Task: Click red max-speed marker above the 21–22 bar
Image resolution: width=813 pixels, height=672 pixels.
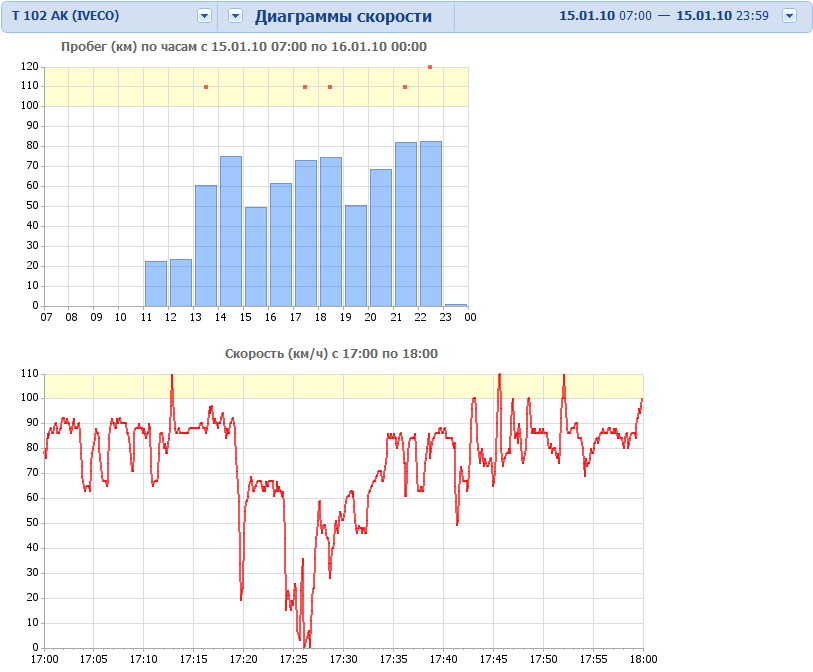Action: pos(405,87)
